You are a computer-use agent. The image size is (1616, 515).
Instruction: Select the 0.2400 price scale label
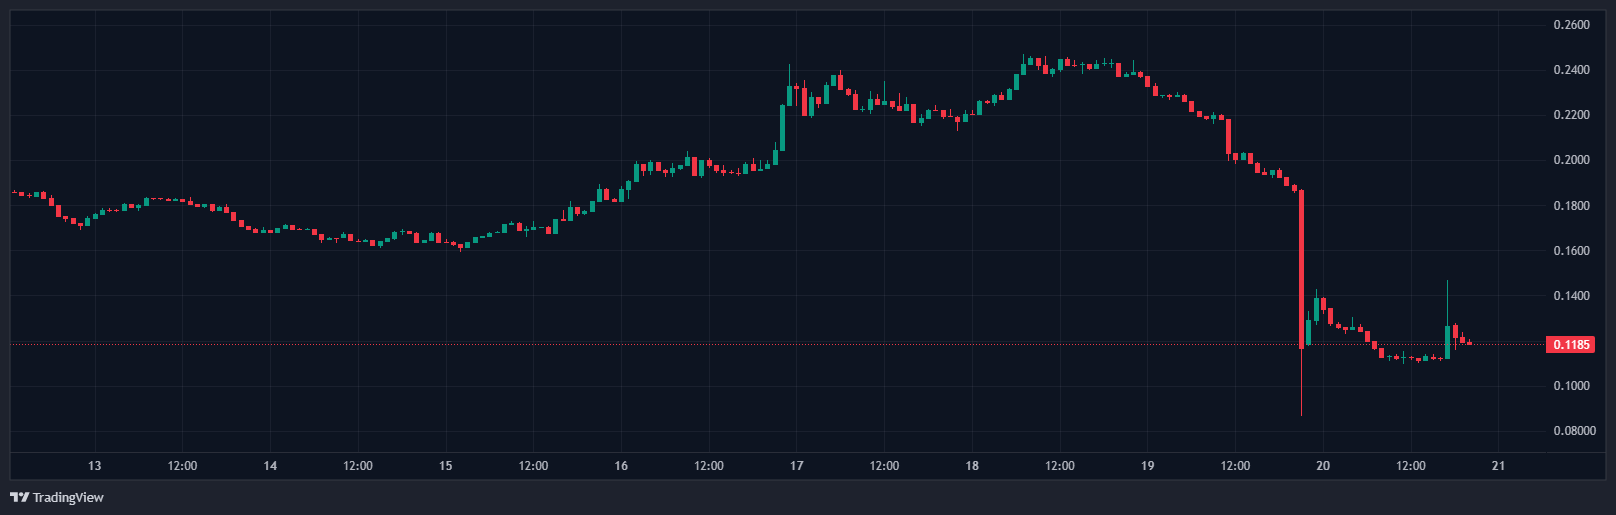(x=1571, y=70)
